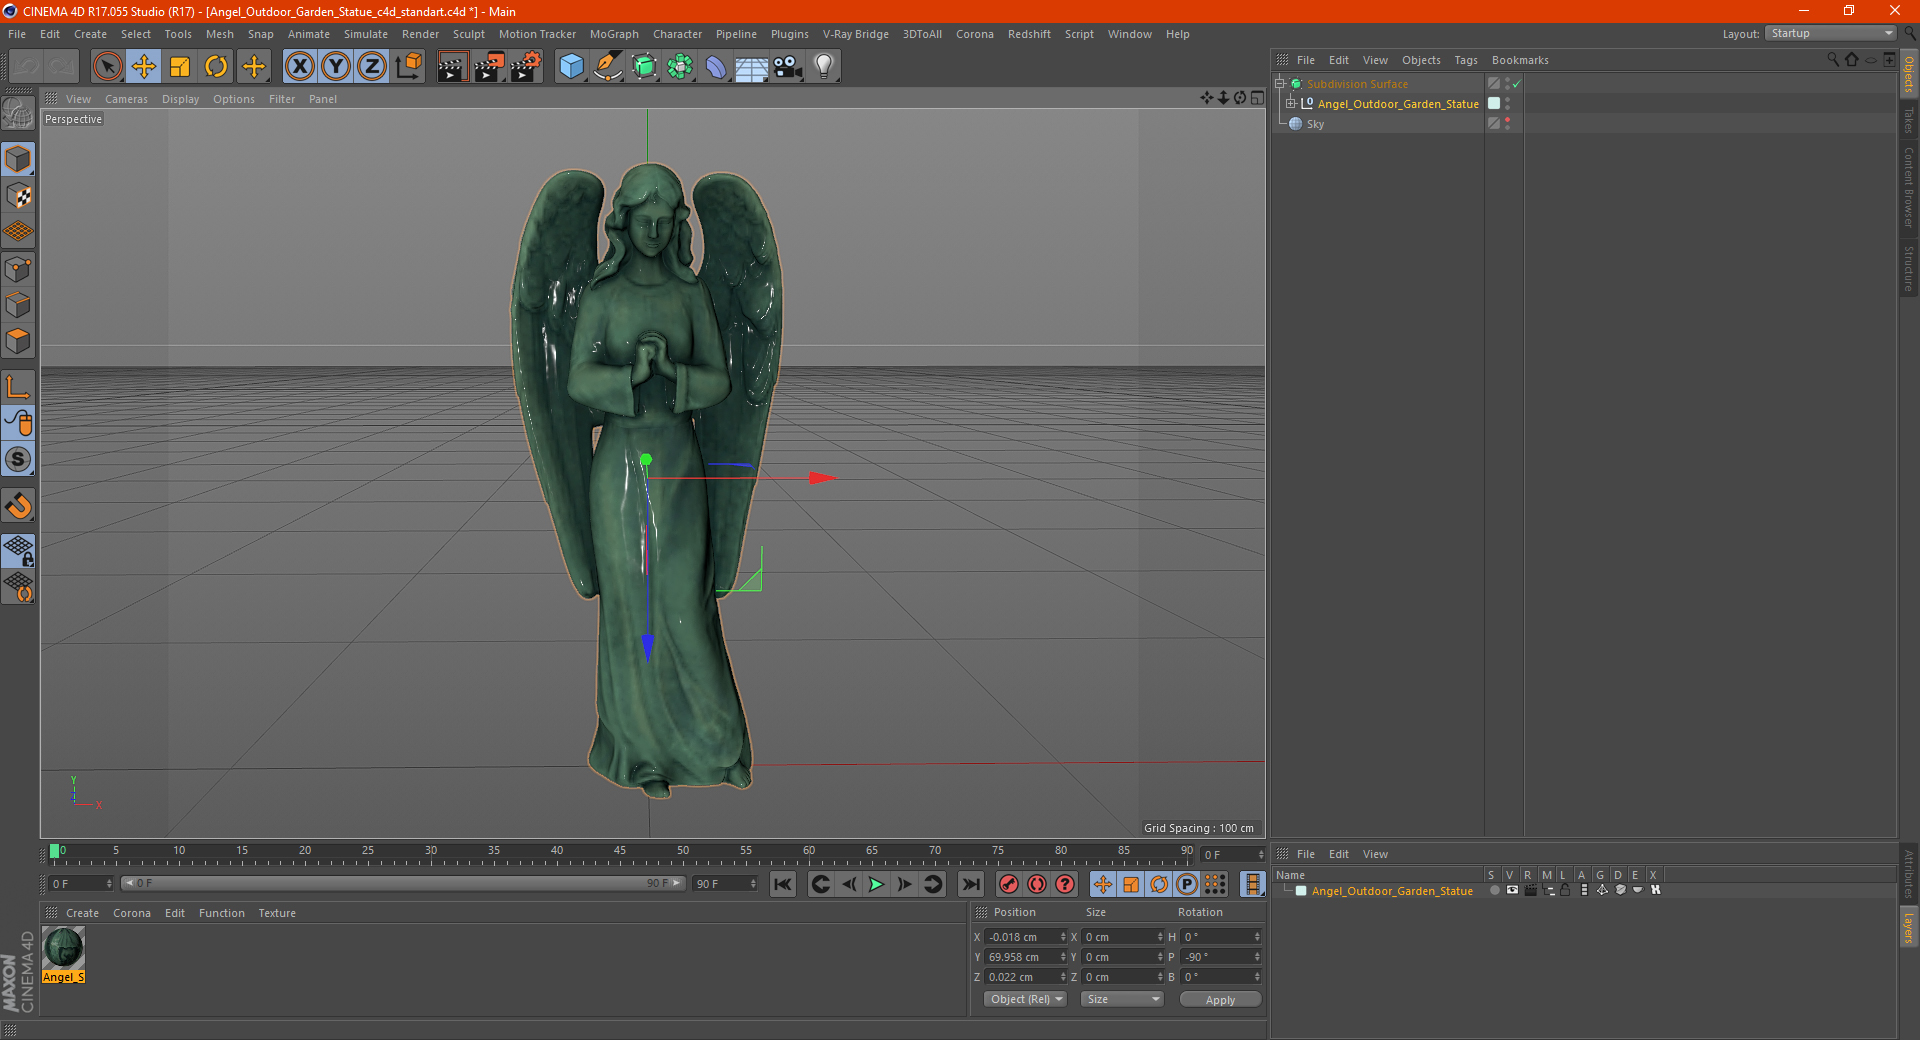Open the Object (Rel) dropdown
1920x1040 pixels.
pos(1025,999)
